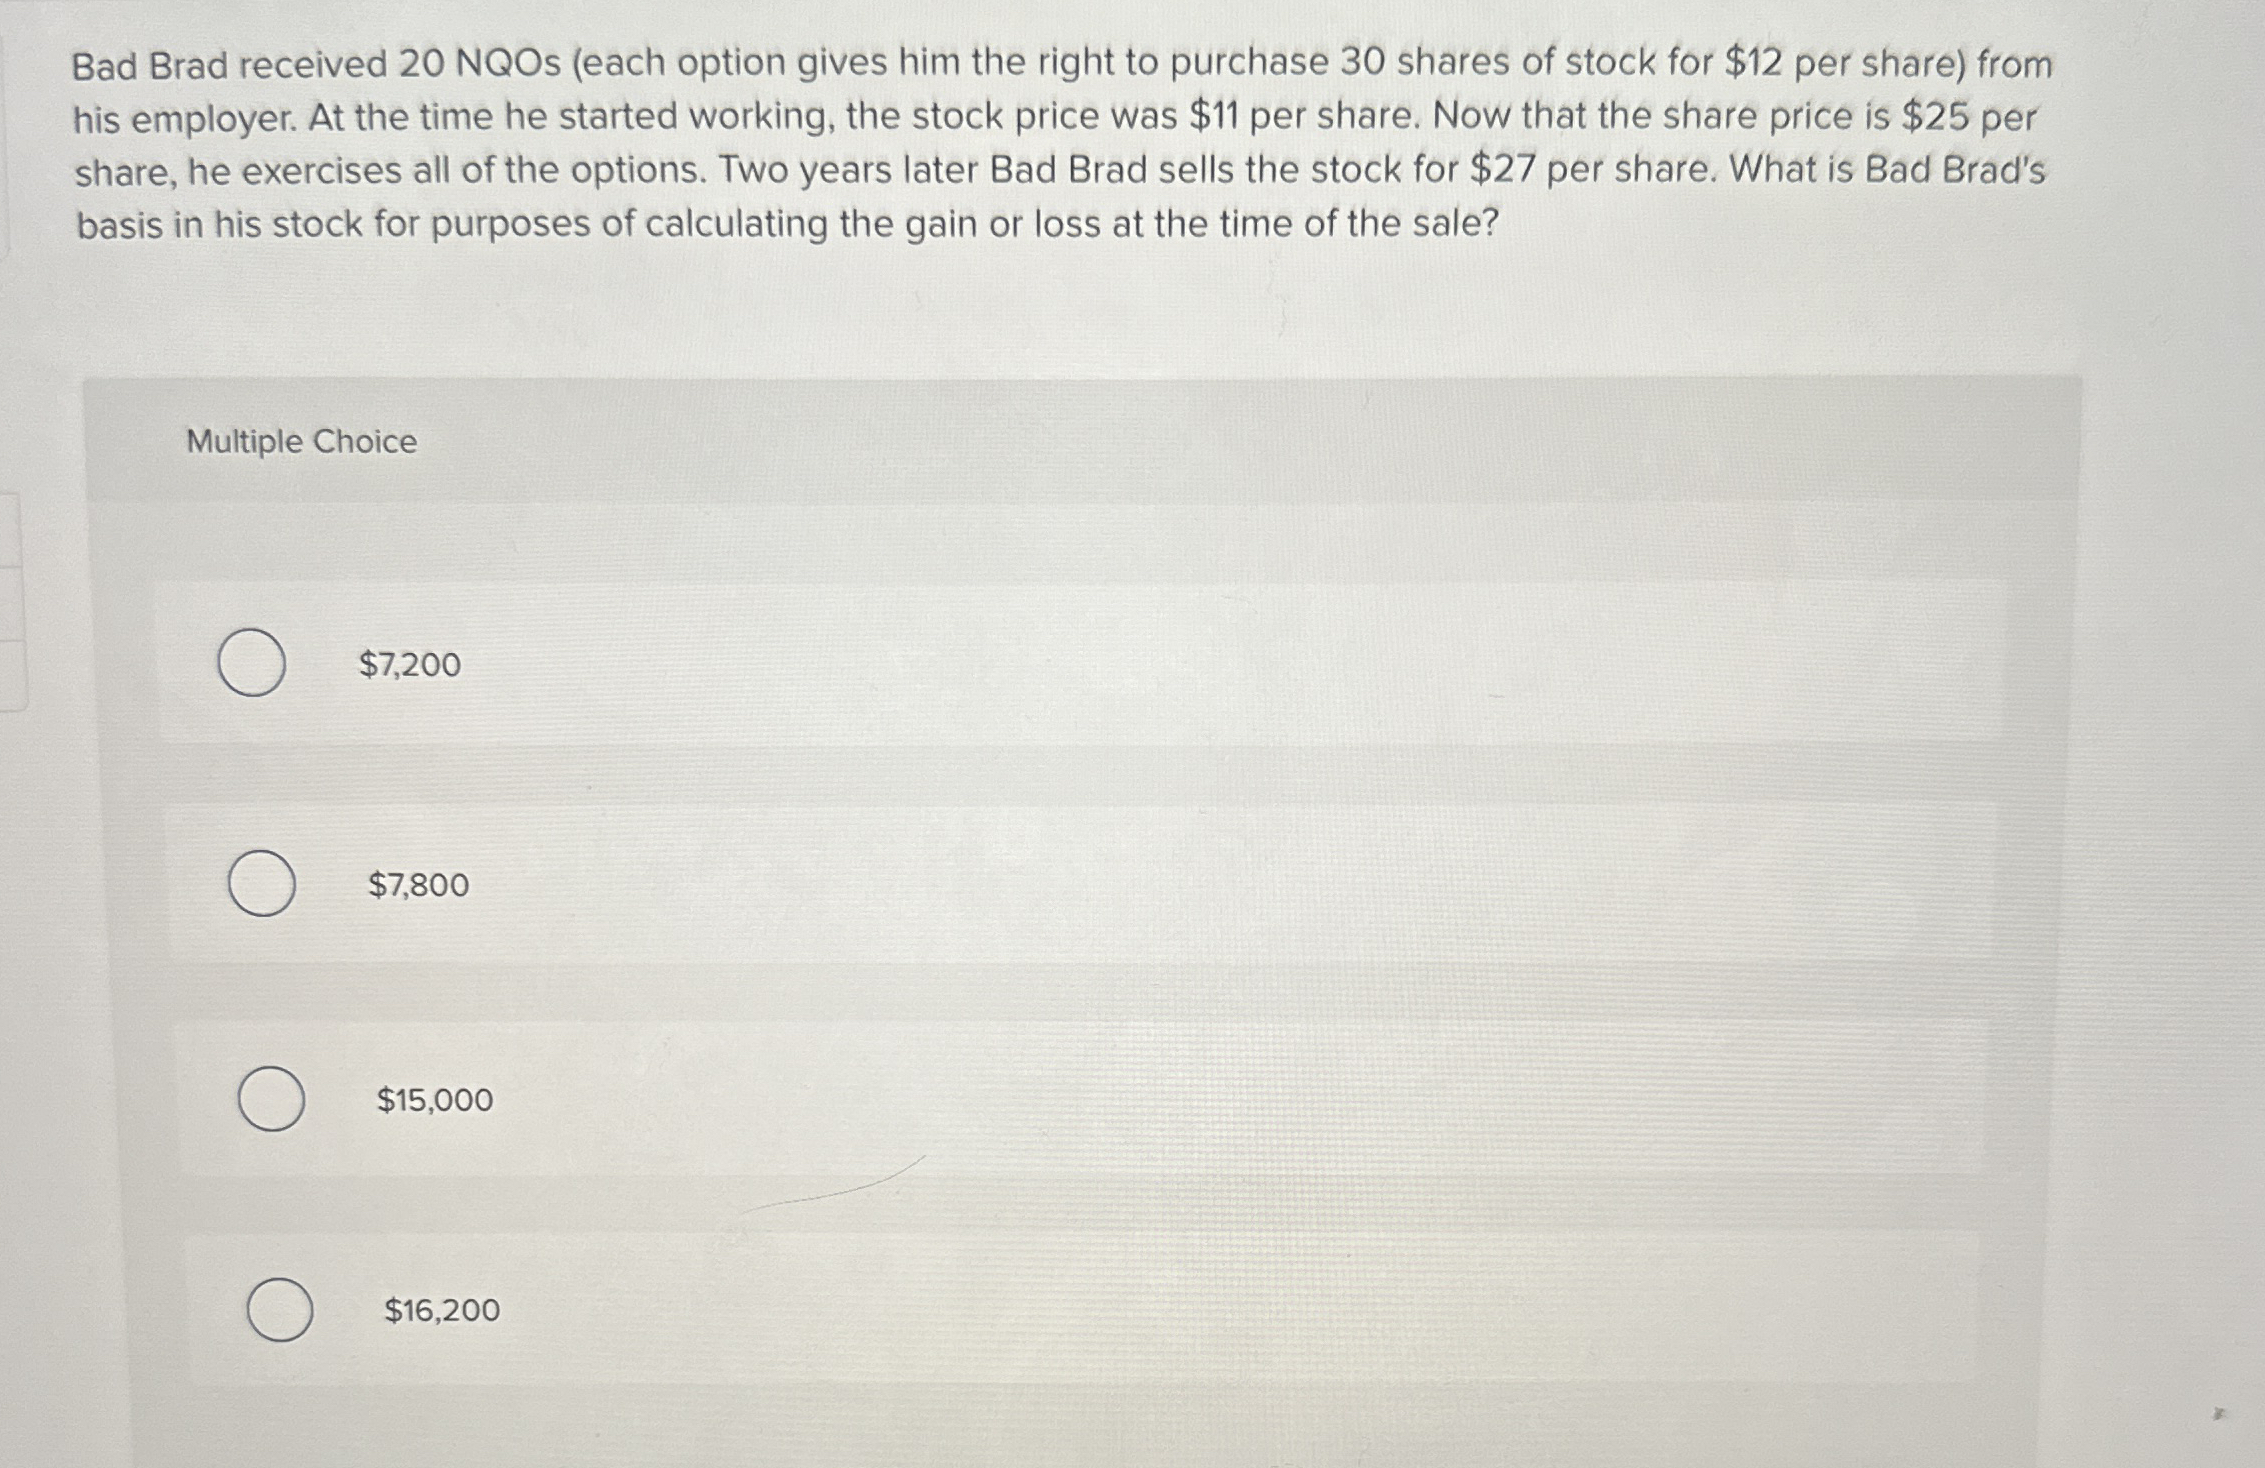Click the third answer choice circle
The width and height of the screenshot is (2265, 1468).
(270, 1100)
